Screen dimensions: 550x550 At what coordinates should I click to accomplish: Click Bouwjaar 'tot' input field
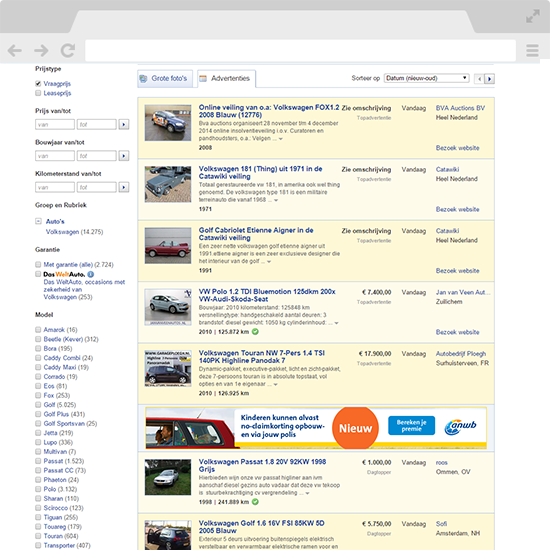point(96,155)
